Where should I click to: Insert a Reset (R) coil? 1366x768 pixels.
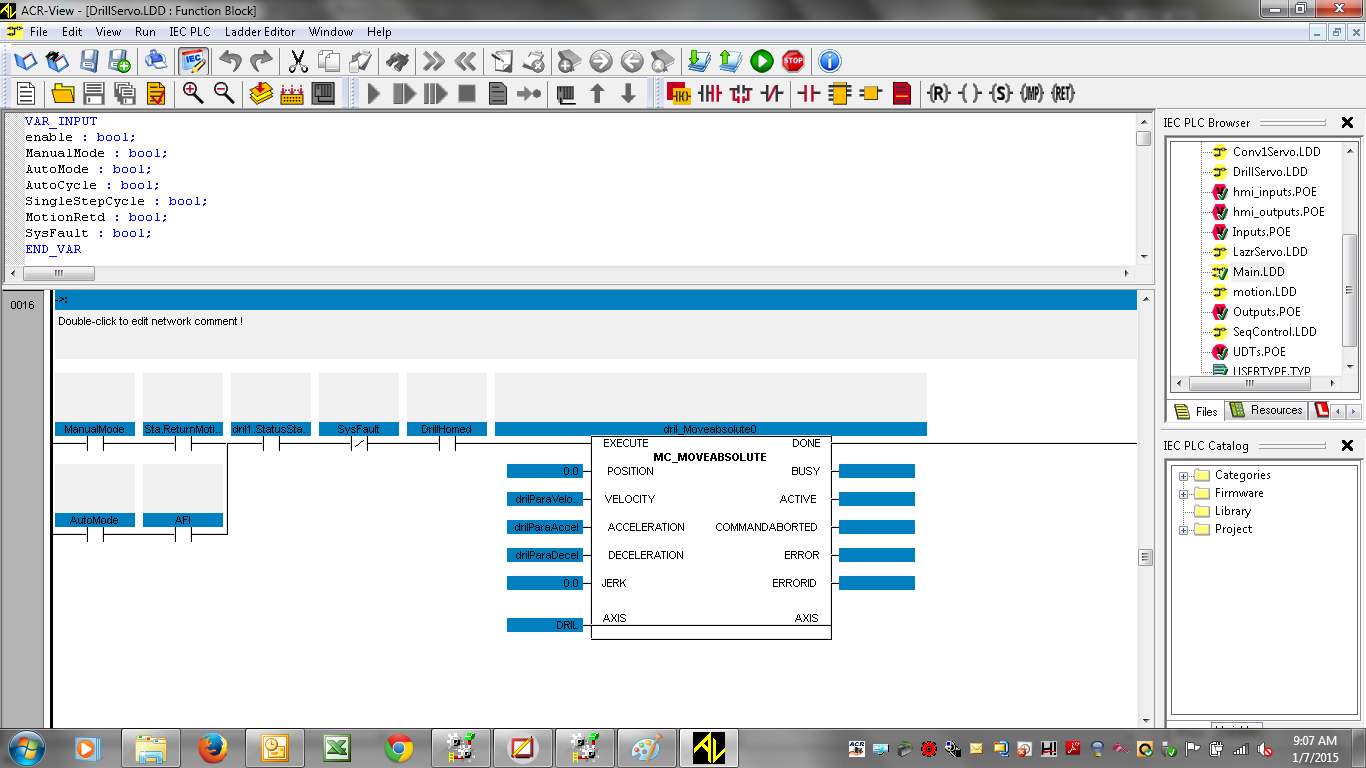[938, 94]
